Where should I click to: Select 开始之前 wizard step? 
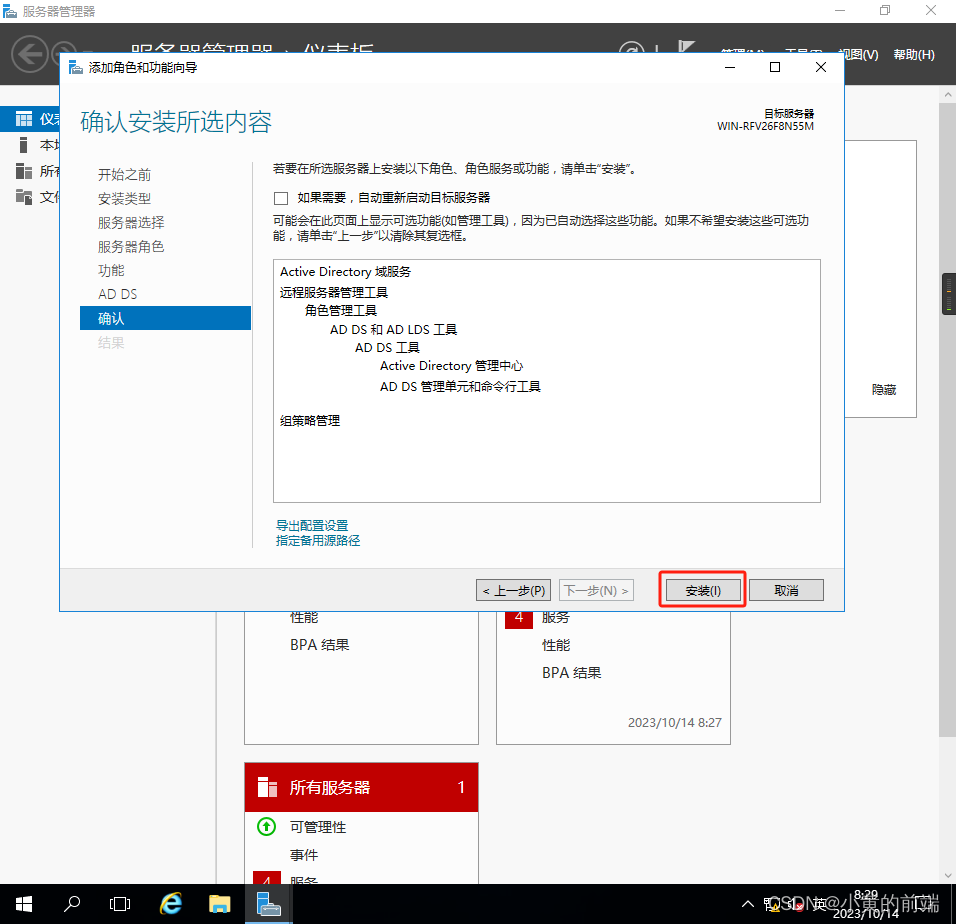point(124,175)
